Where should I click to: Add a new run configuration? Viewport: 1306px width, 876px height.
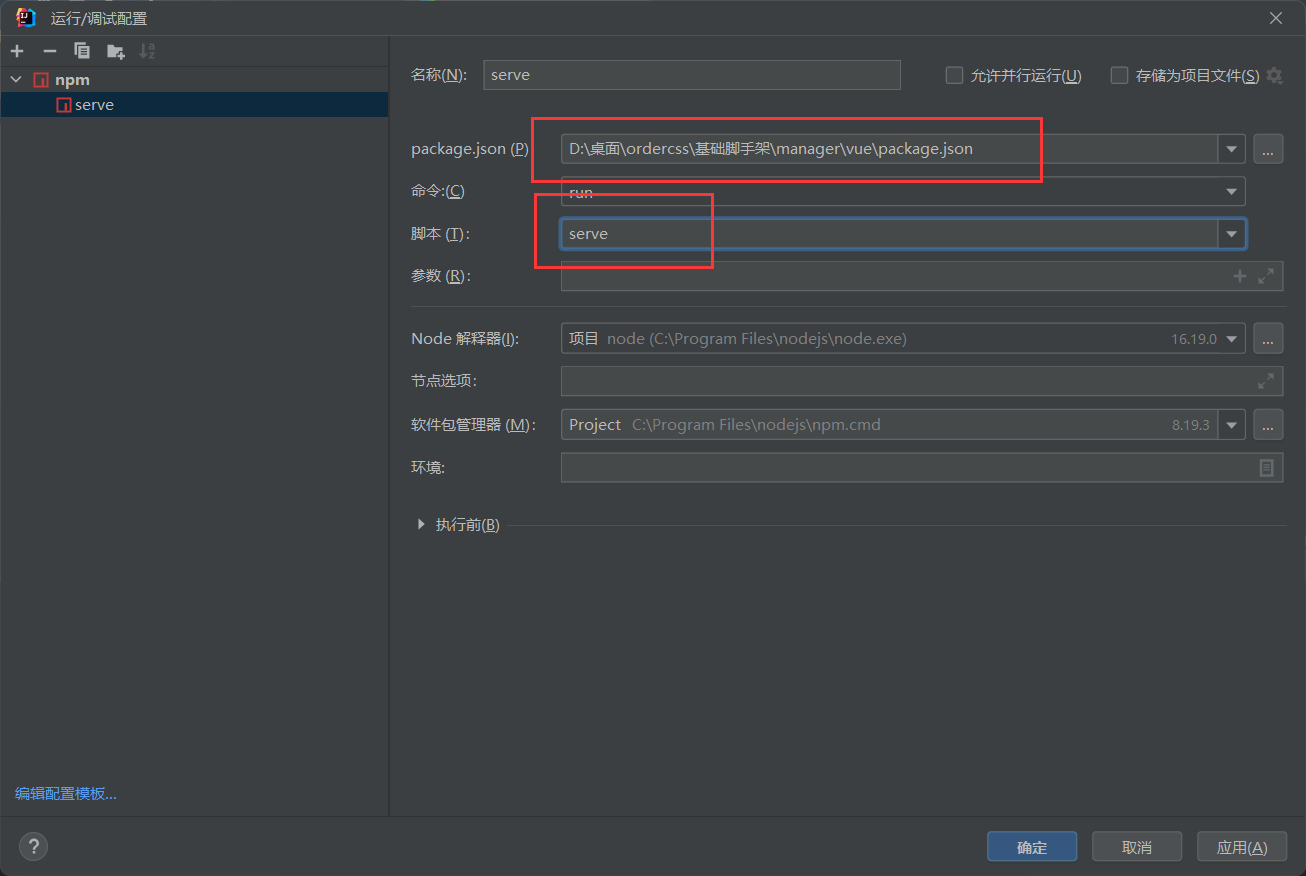point(16,50)
